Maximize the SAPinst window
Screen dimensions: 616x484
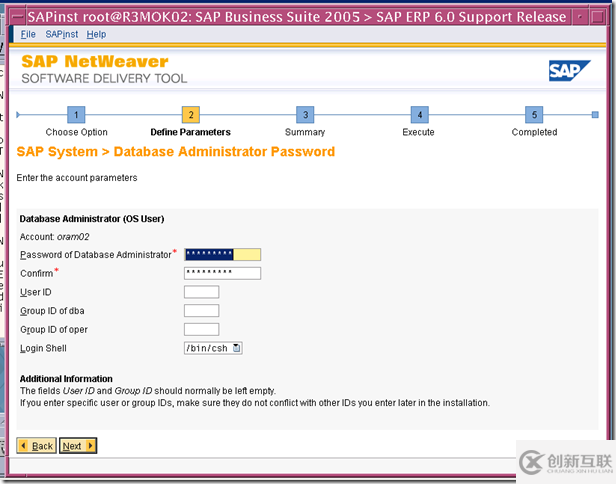[597, 17]
